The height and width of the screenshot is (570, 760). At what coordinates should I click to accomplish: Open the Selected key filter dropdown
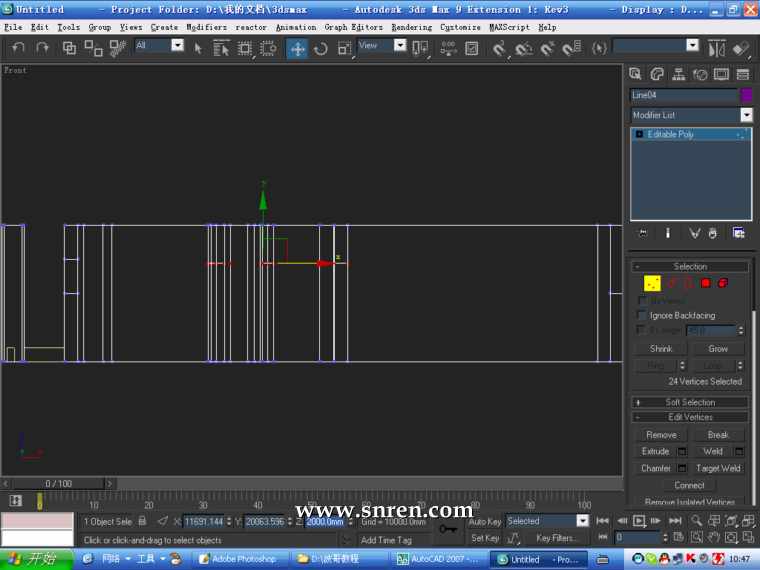(x=583, y=521)
